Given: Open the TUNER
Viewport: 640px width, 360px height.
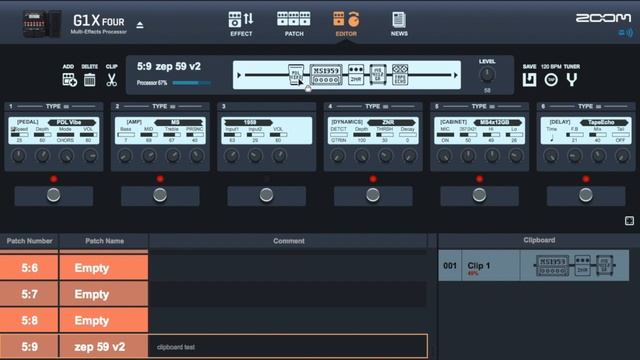Looking at the screenshot, I should 572,80.
